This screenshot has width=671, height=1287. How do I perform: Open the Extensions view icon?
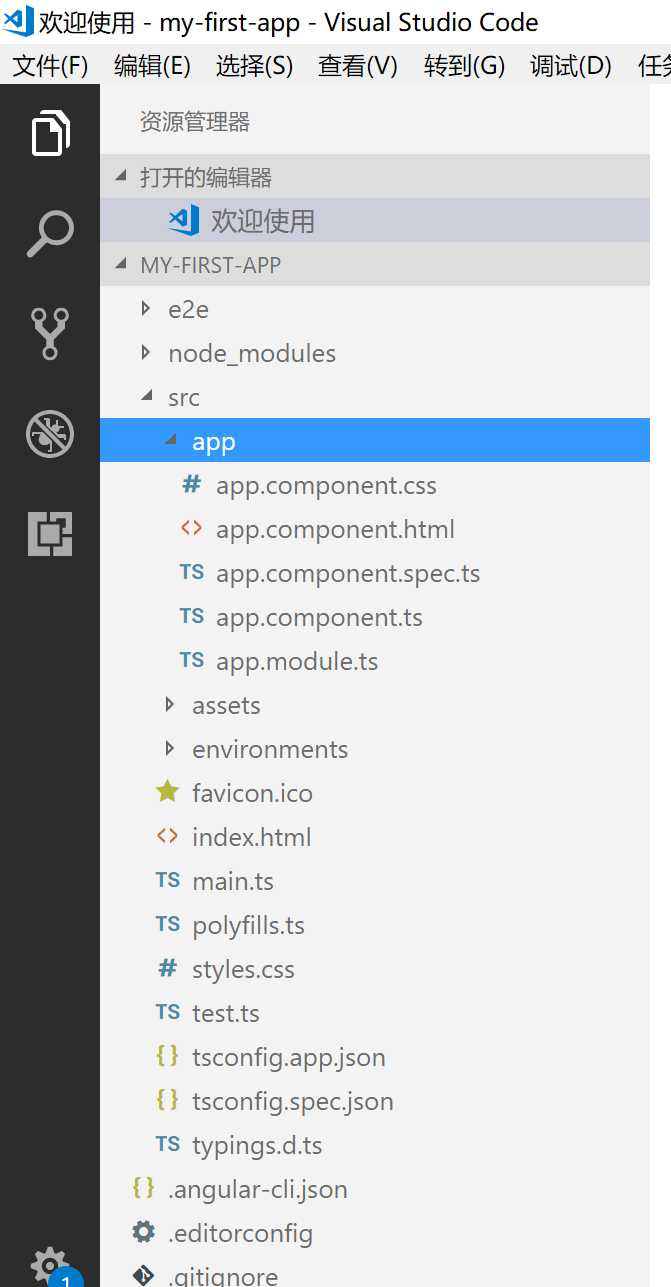pyautogui.click(x=50, y=533)
